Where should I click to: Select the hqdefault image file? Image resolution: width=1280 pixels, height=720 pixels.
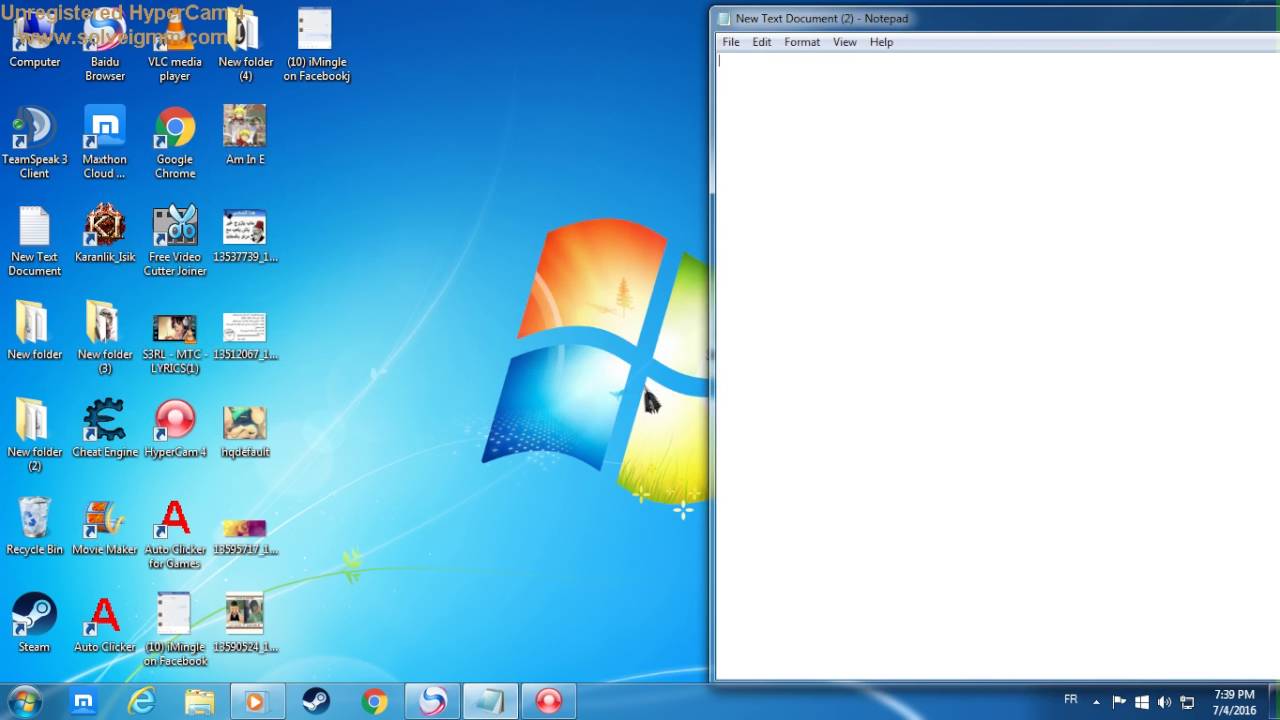click(245, 432)
